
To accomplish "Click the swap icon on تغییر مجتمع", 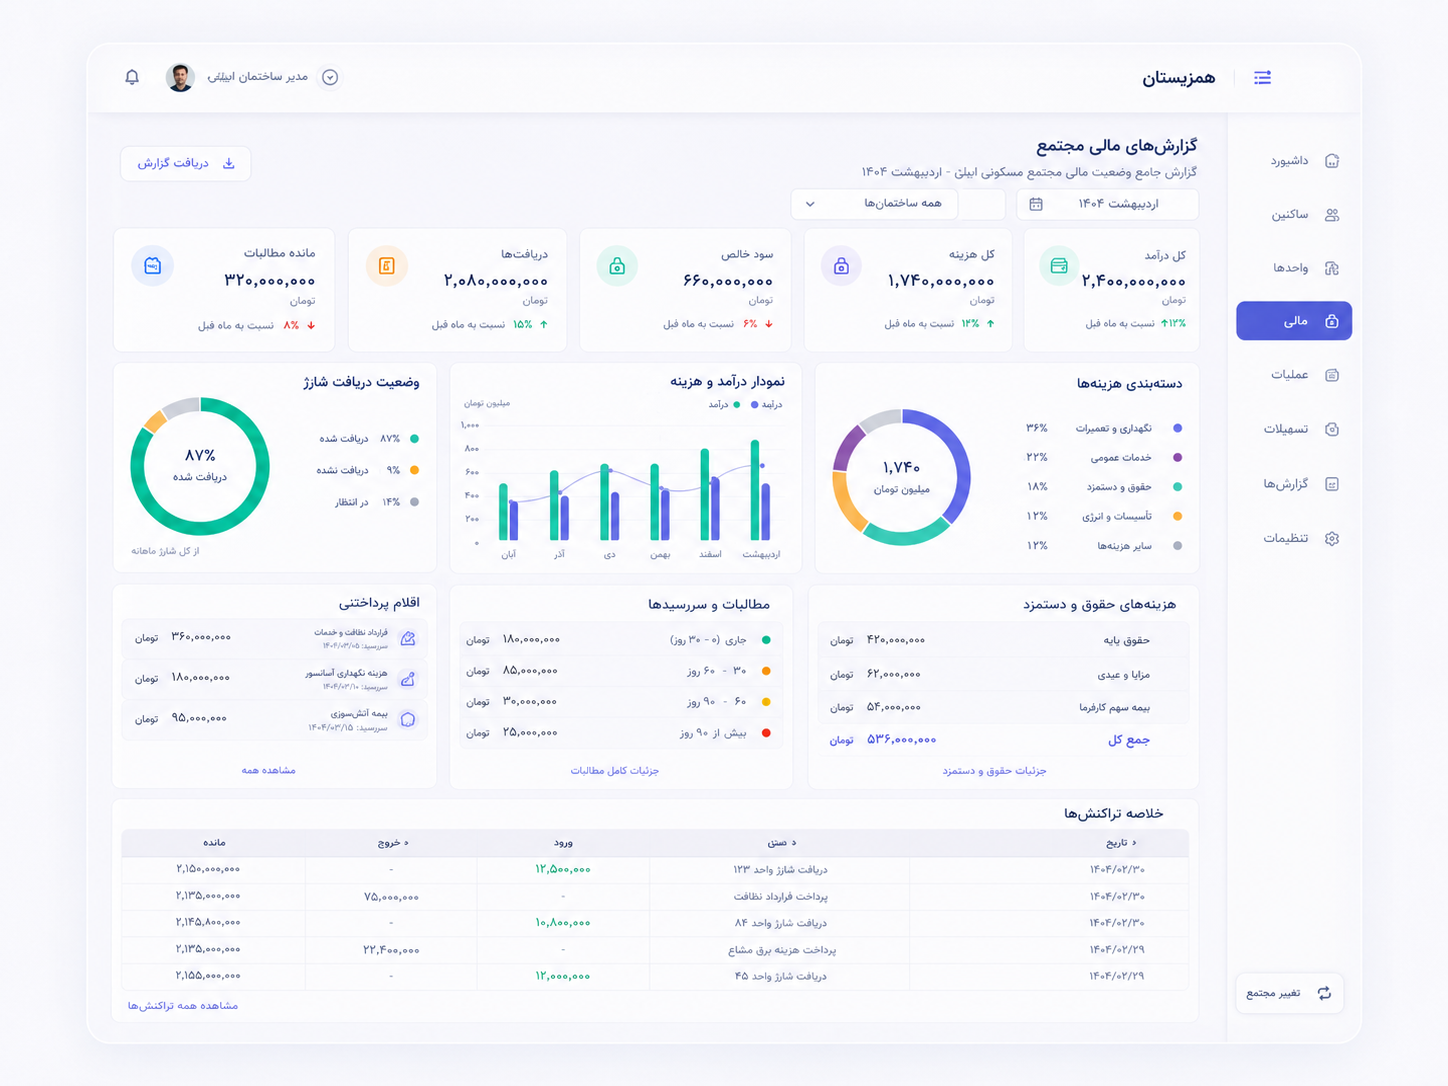I will (x=1324, y=993).
